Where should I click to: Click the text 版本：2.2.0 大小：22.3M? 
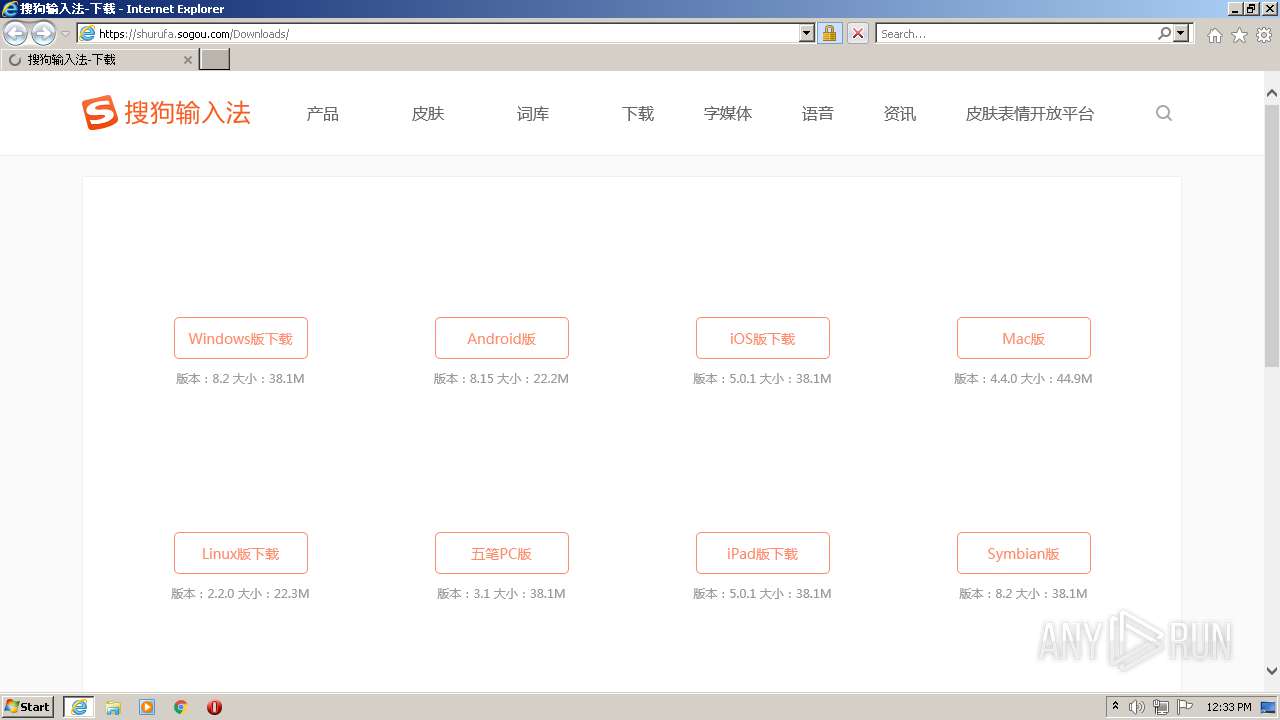coord(240,594)
